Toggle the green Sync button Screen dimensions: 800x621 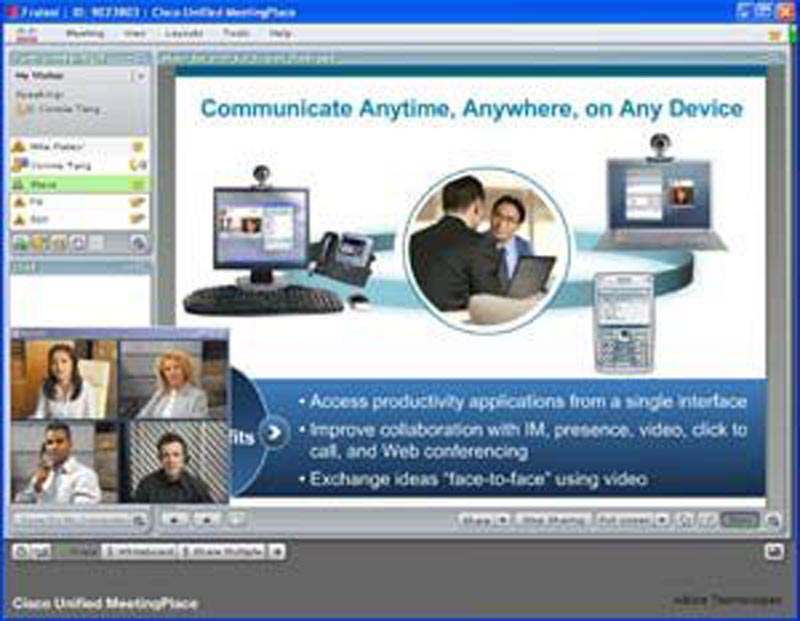pyautogui.click(x=739, y=520)
